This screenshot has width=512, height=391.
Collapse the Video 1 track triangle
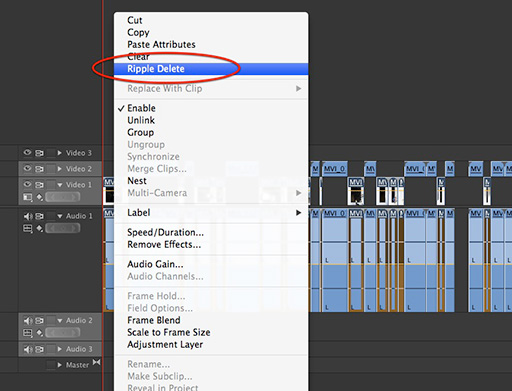(x=60, y=185)
